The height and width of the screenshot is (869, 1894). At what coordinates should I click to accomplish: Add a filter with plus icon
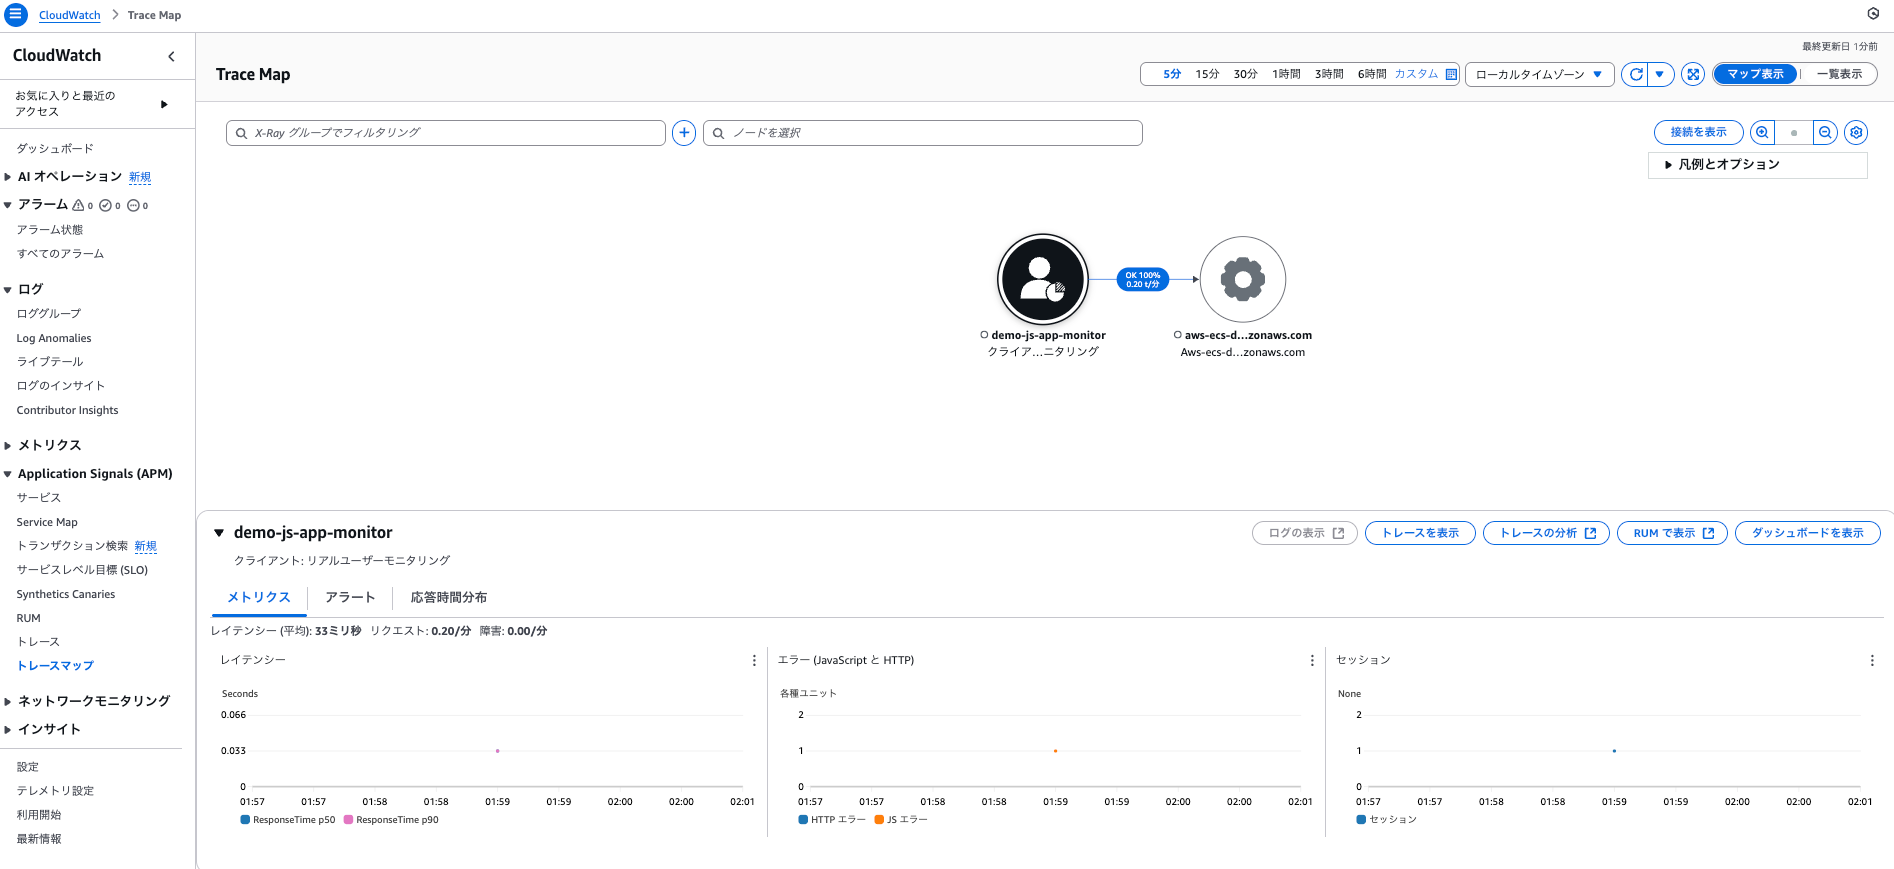(x=684, y=133)
